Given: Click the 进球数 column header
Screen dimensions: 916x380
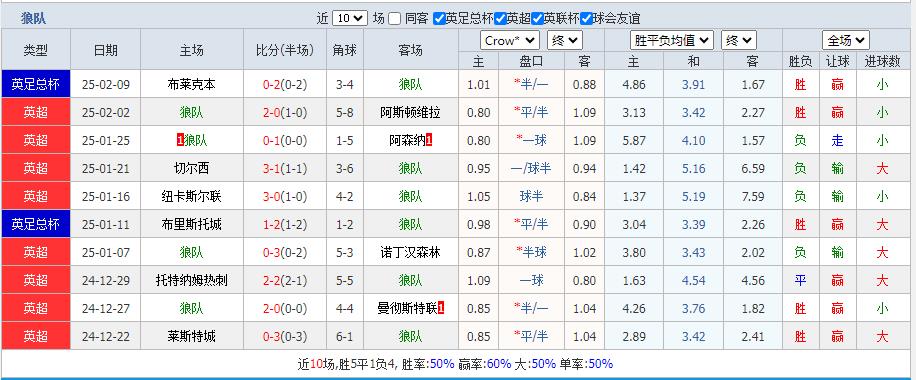Looking at the screenshot, I should pos(883,61).
